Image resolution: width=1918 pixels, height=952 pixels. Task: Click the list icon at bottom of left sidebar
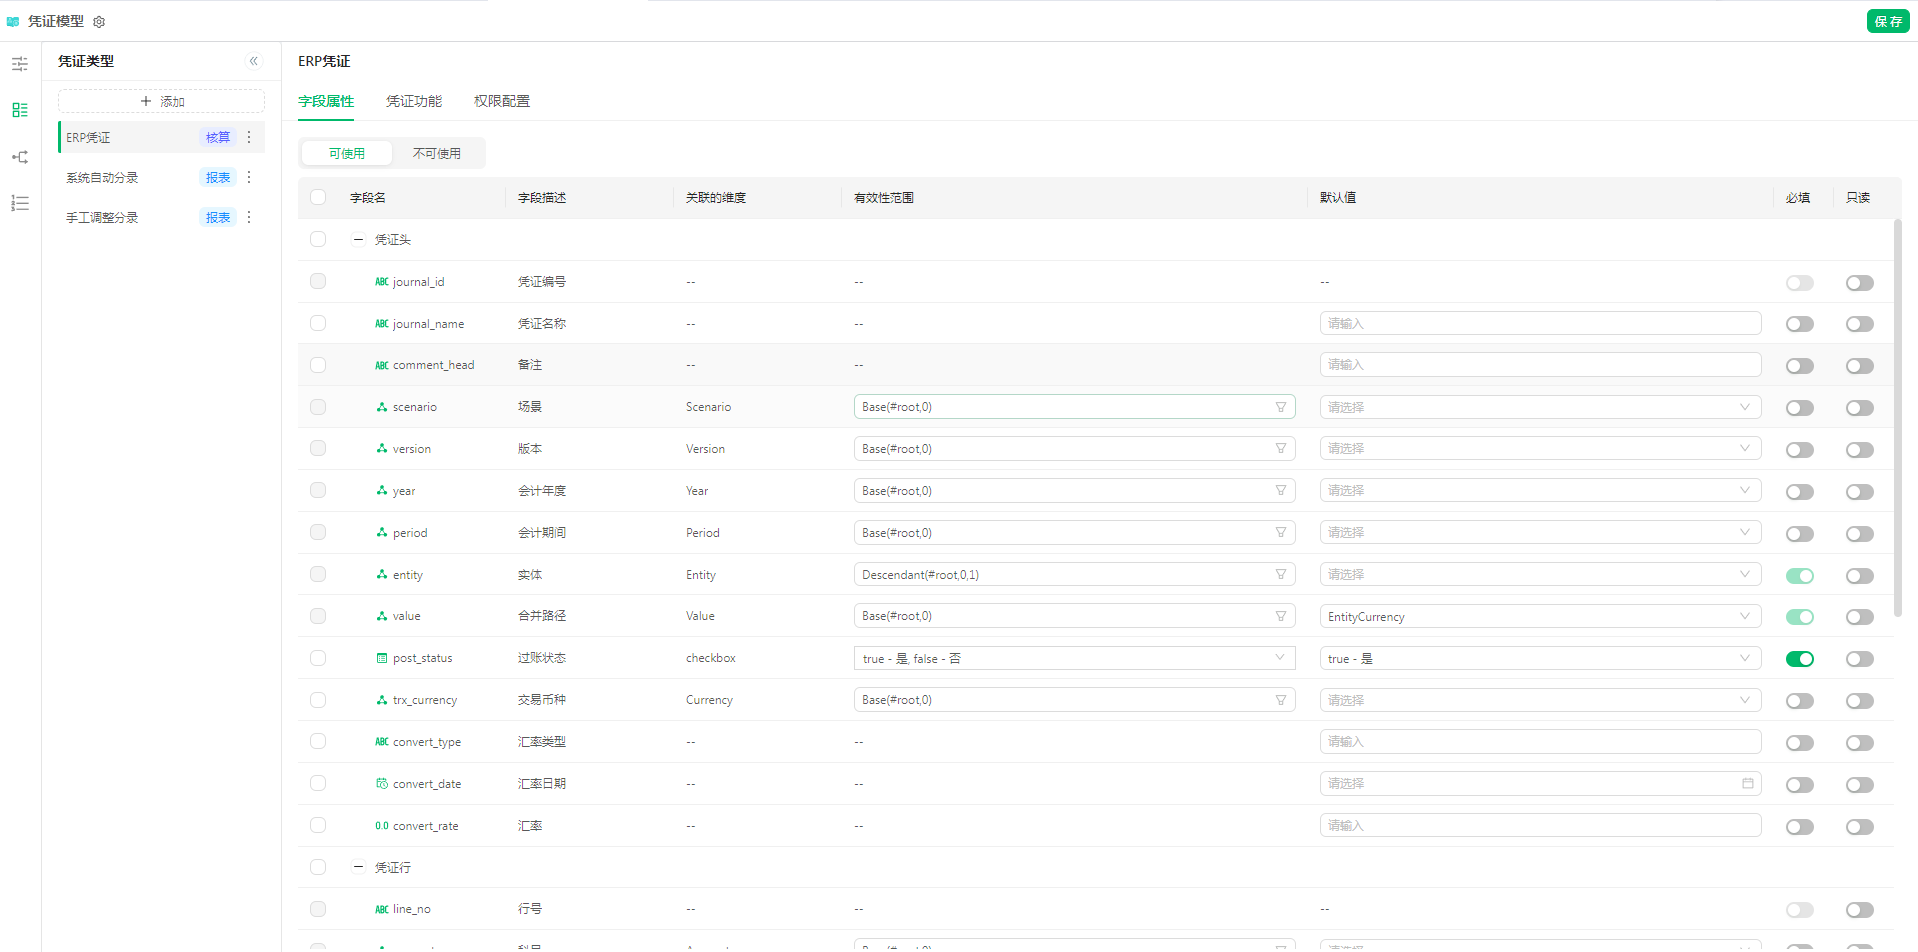20,203
